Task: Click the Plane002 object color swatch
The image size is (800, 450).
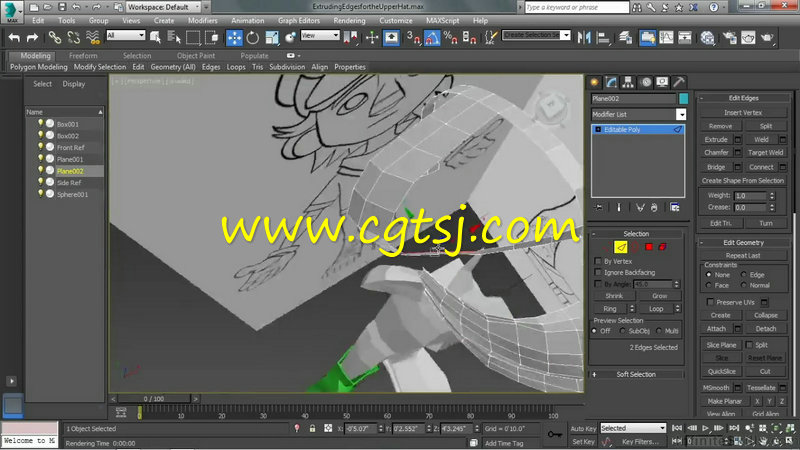Action: [683, 98]
